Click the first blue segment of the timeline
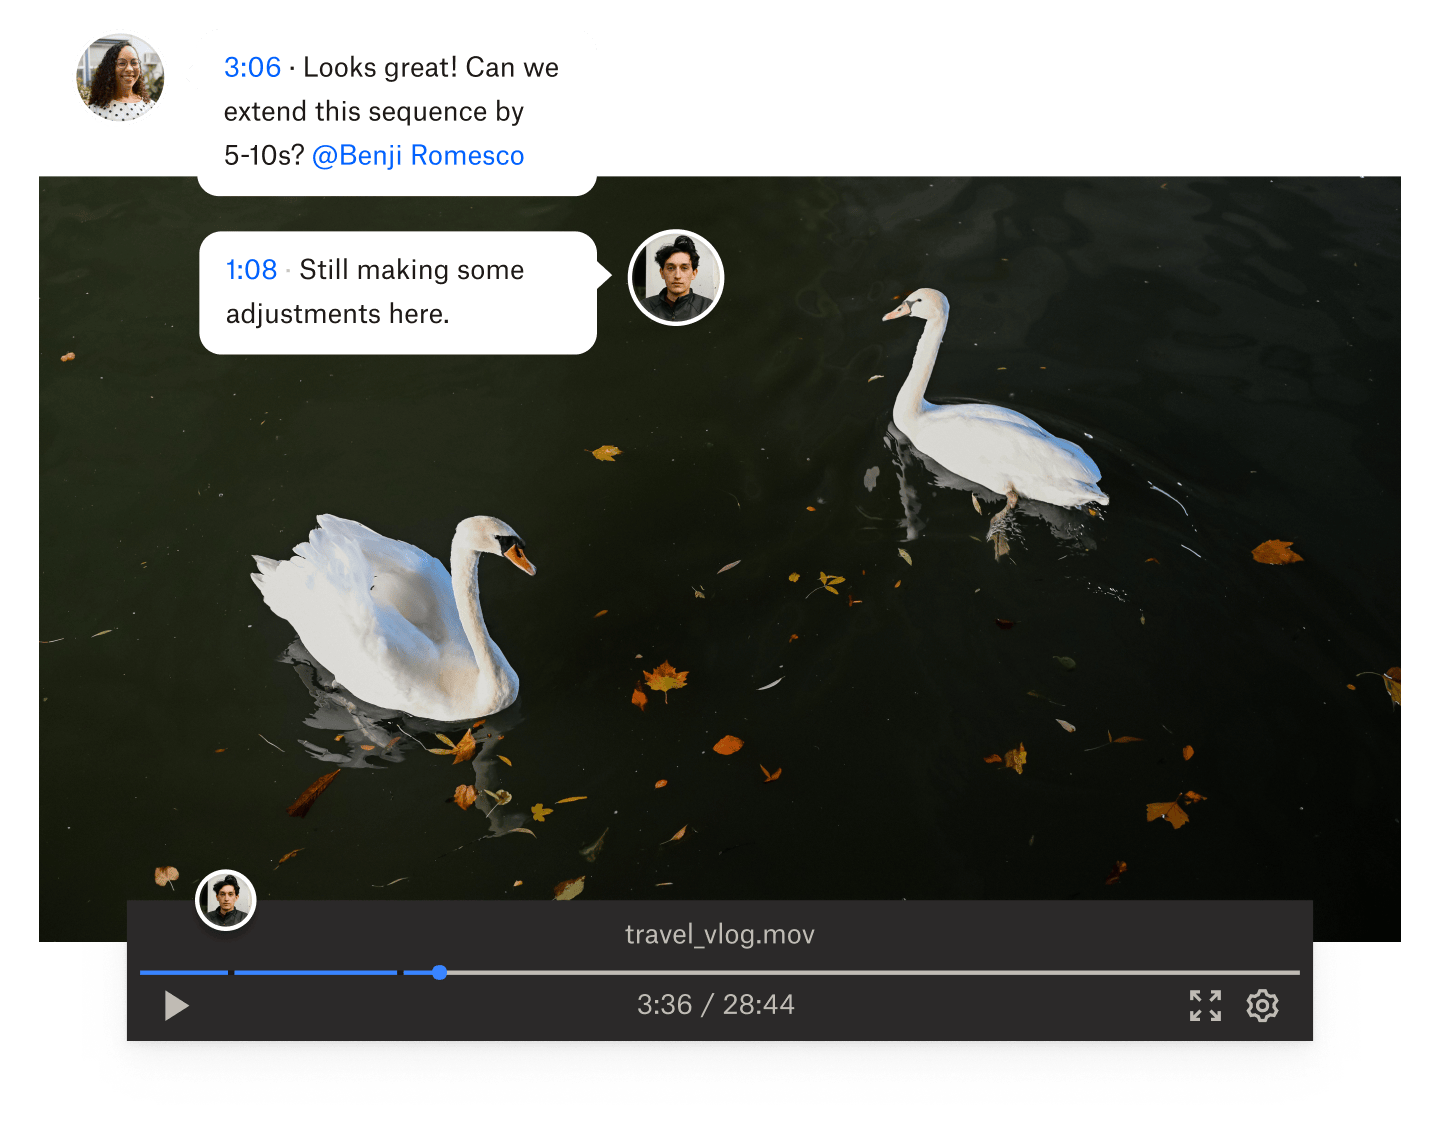Screen dimensions: 1440x1129 184,972
